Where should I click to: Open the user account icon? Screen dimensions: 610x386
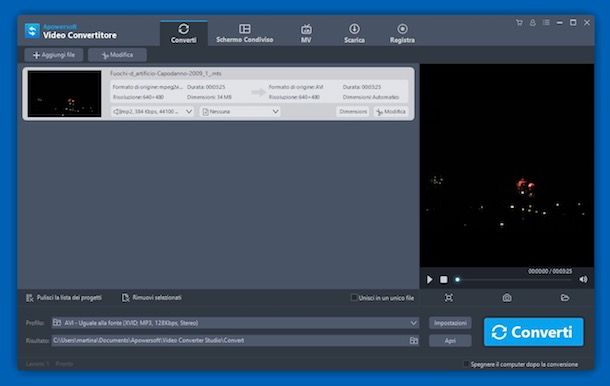pyautogui.click(x=533, y=23)
